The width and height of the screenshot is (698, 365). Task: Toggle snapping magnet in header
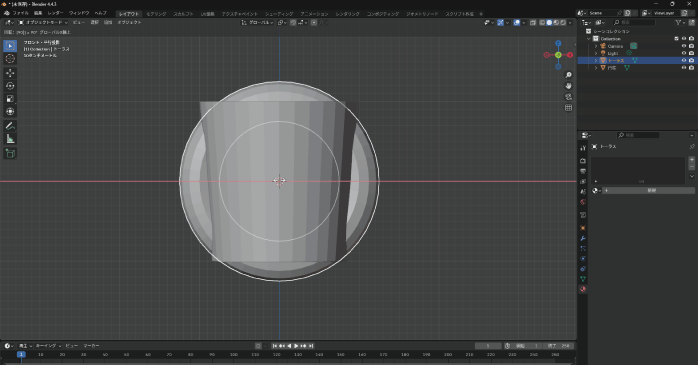point(293,22)
